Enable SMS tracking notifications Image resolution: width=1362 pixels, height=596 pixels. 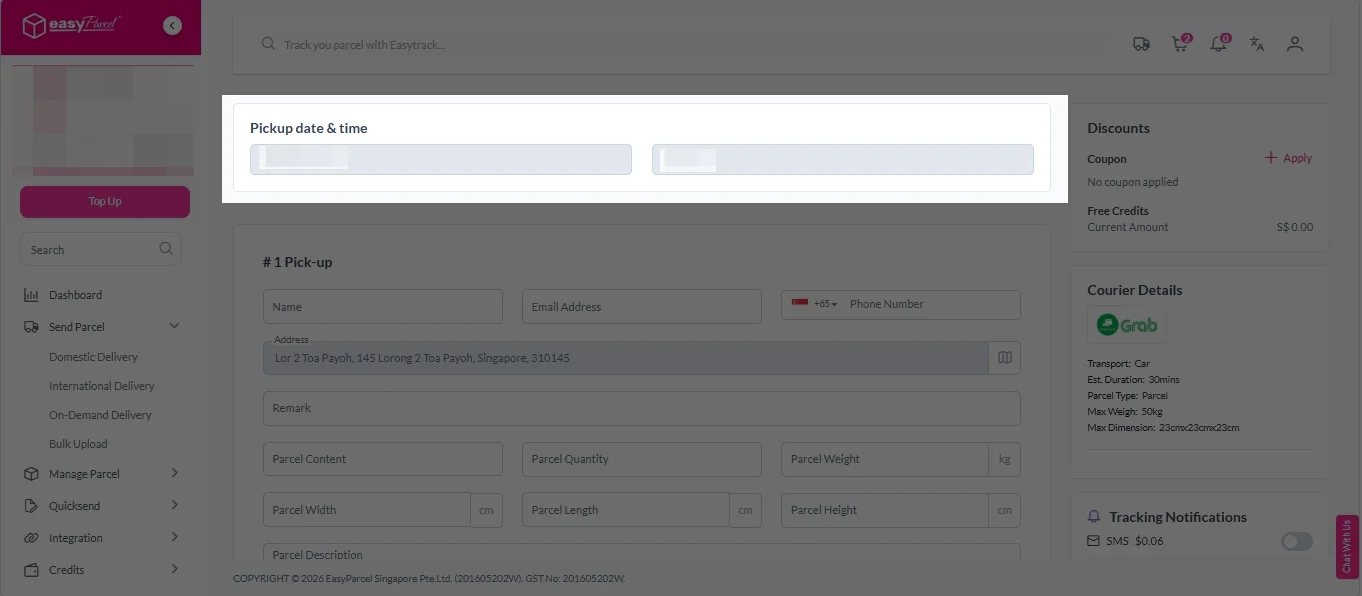[x=1296, y=541]
